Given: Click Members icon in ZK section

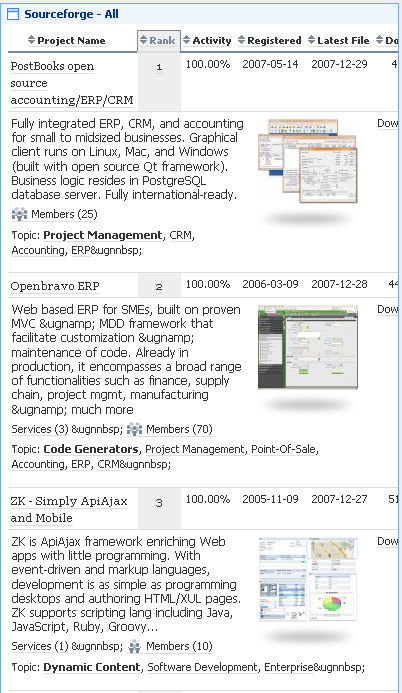Looking at the screenshot, I should [134, 646].
